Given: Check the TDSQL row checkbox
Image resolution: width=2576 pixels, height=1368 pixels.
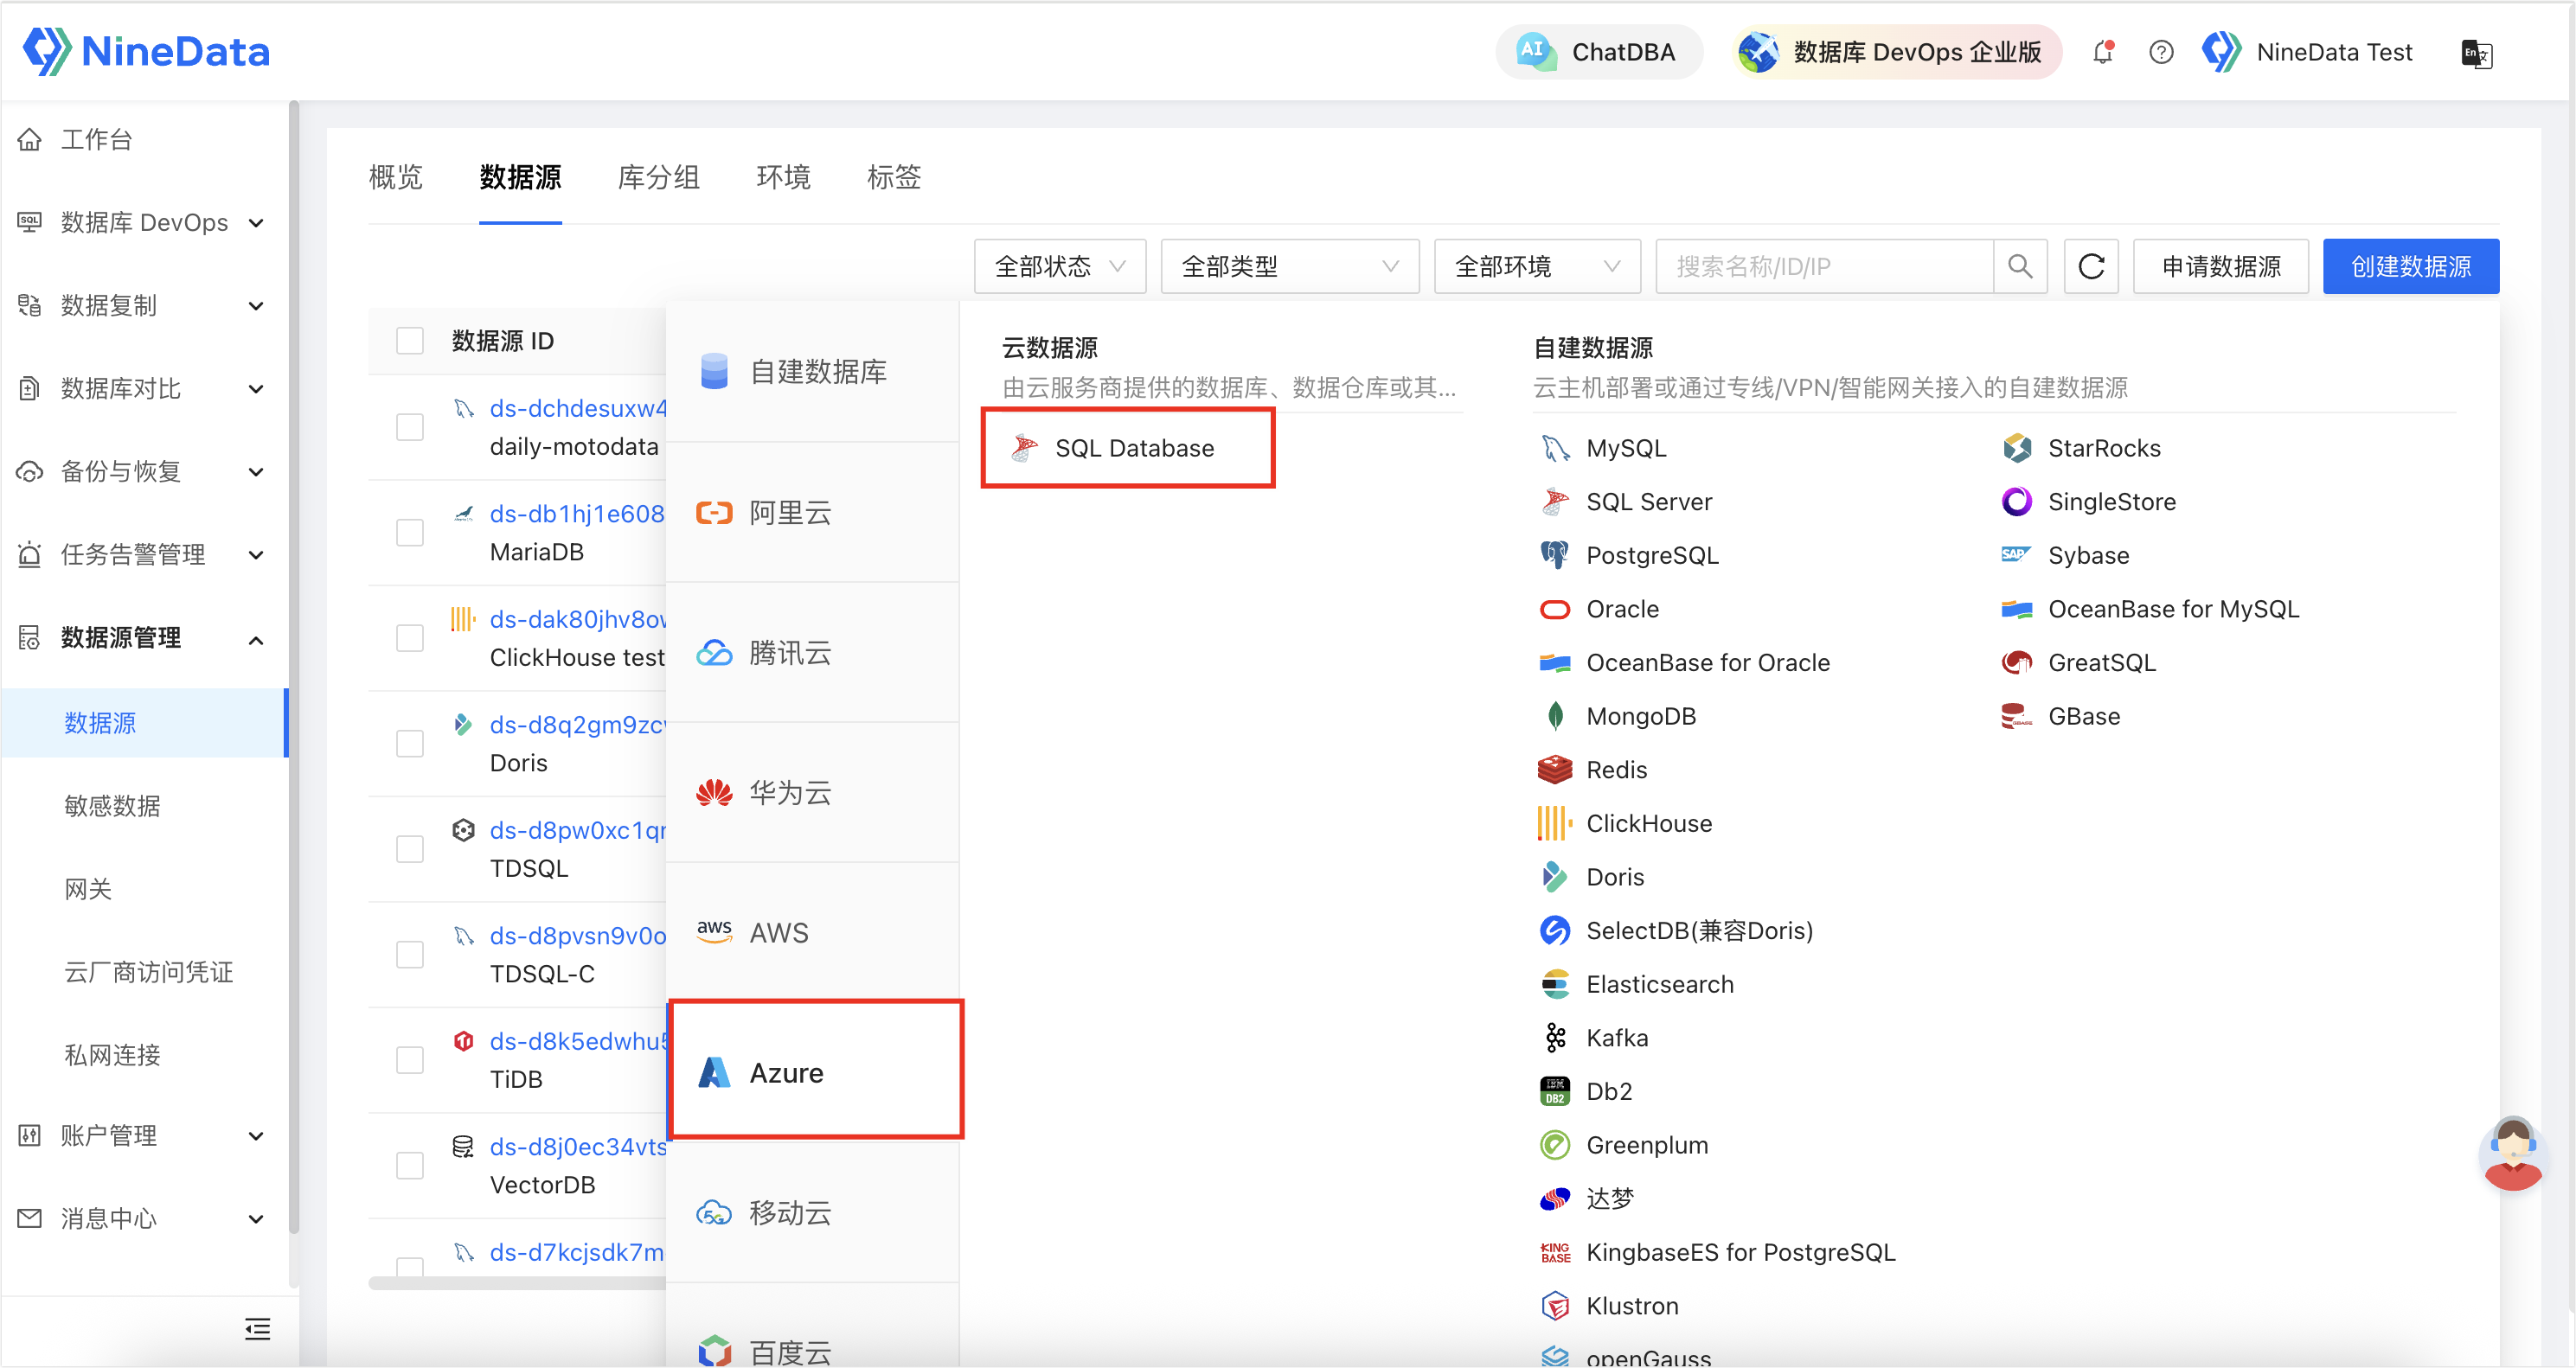Looking at the screenshot, I should [410, 849].
